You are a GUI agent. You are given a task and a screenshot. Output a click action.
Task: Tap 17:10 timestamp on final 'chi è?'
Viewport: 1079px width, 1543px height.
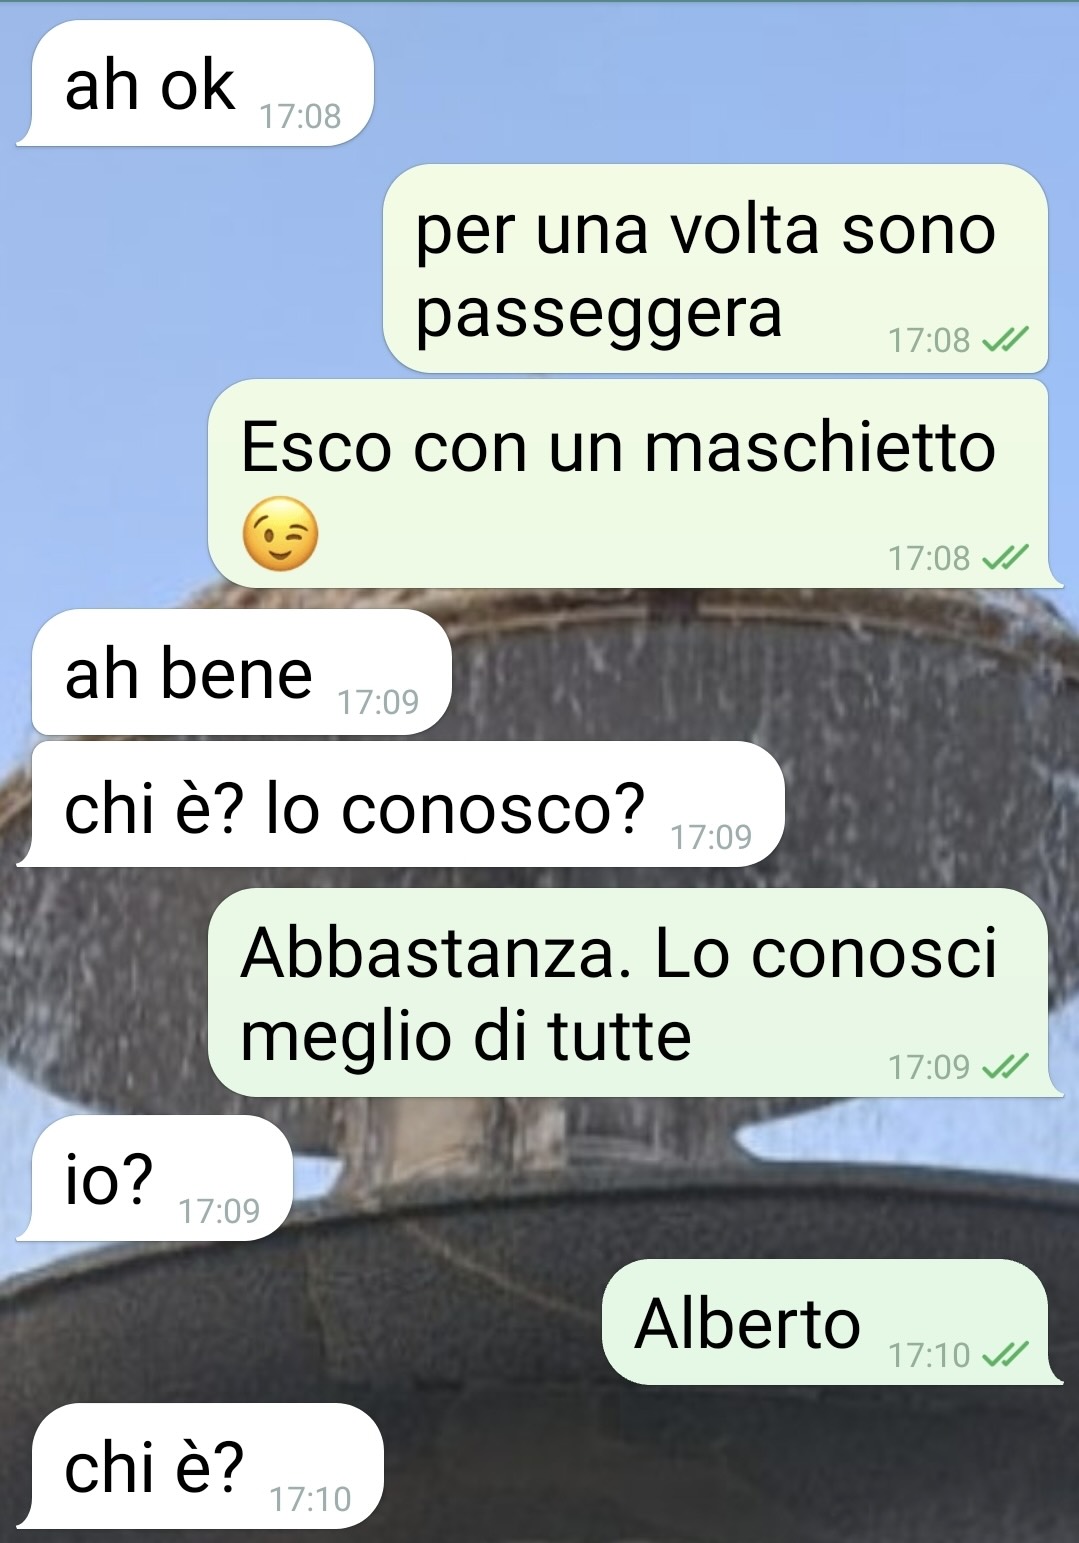pyautogui.click(x=310, y=1499)
